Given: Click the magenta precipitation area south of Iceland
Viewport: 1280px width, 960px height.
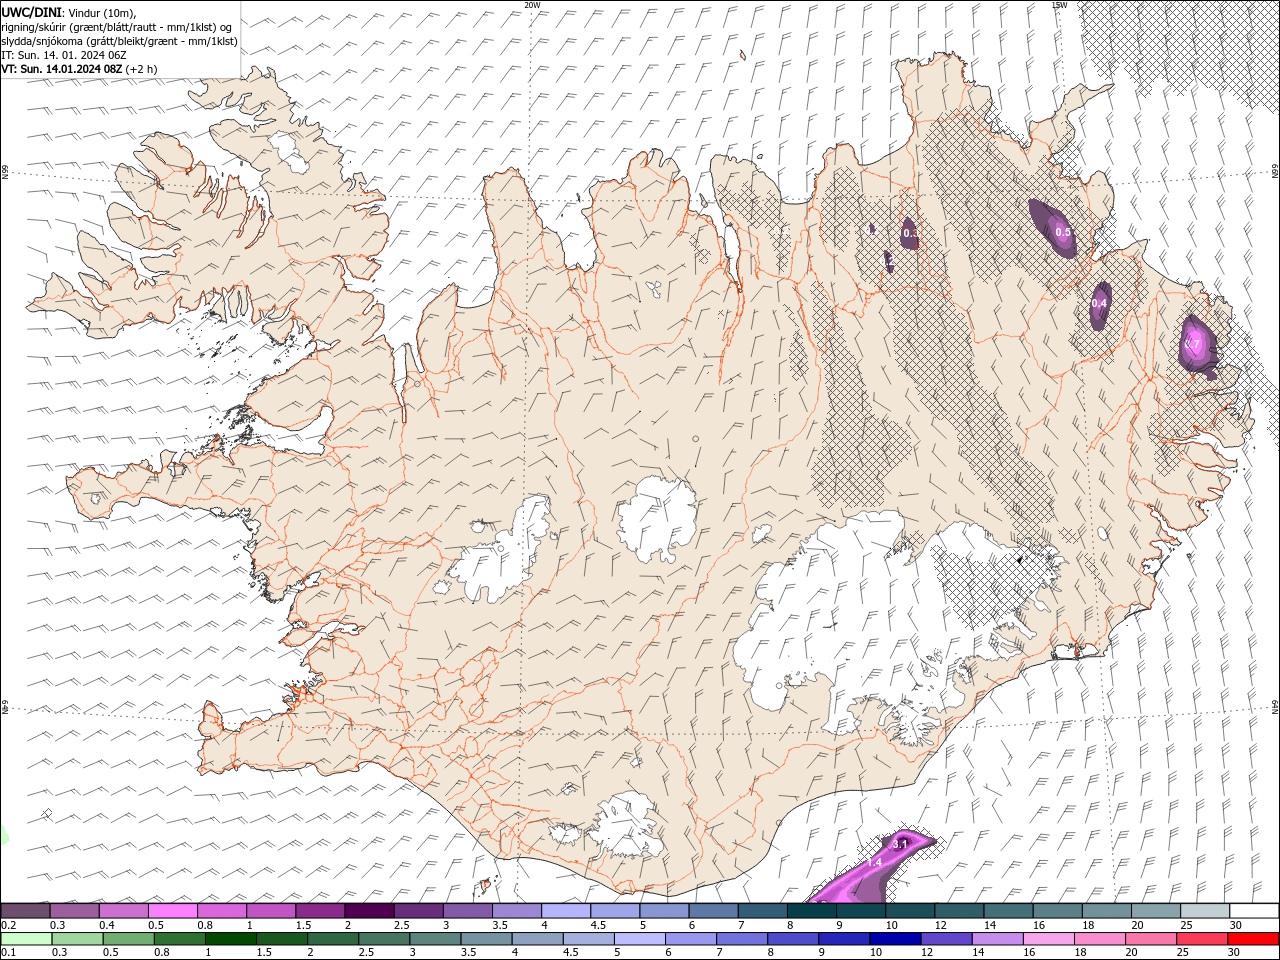Looking at the screenshot, I should pyautogui.click(x=870, y=866).
